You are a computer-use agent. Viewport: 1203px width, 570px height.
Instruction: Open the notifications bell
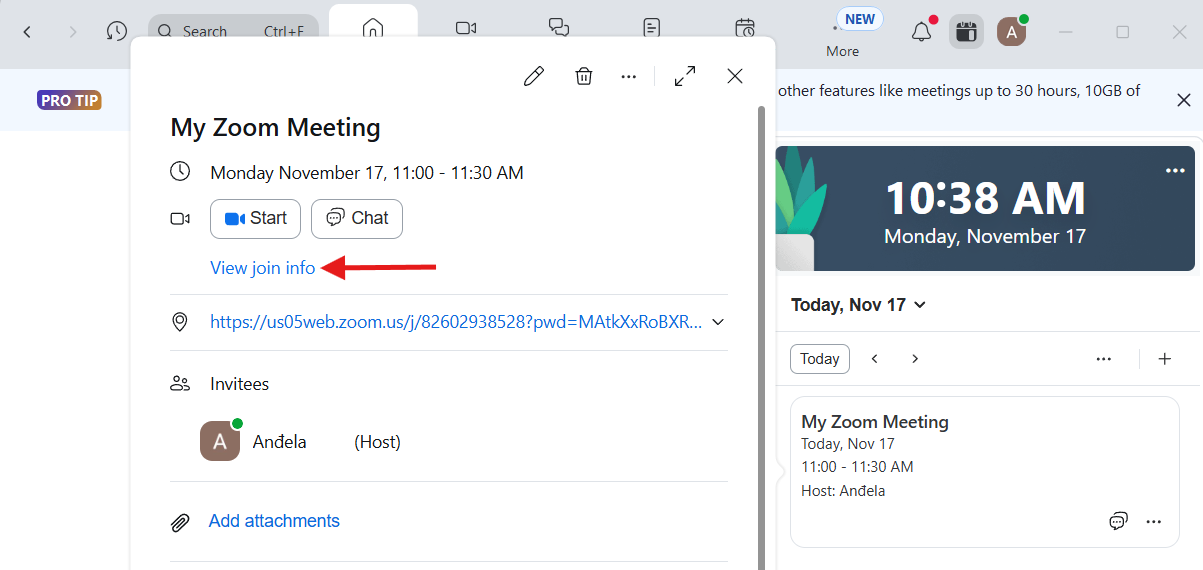point(921,32)
